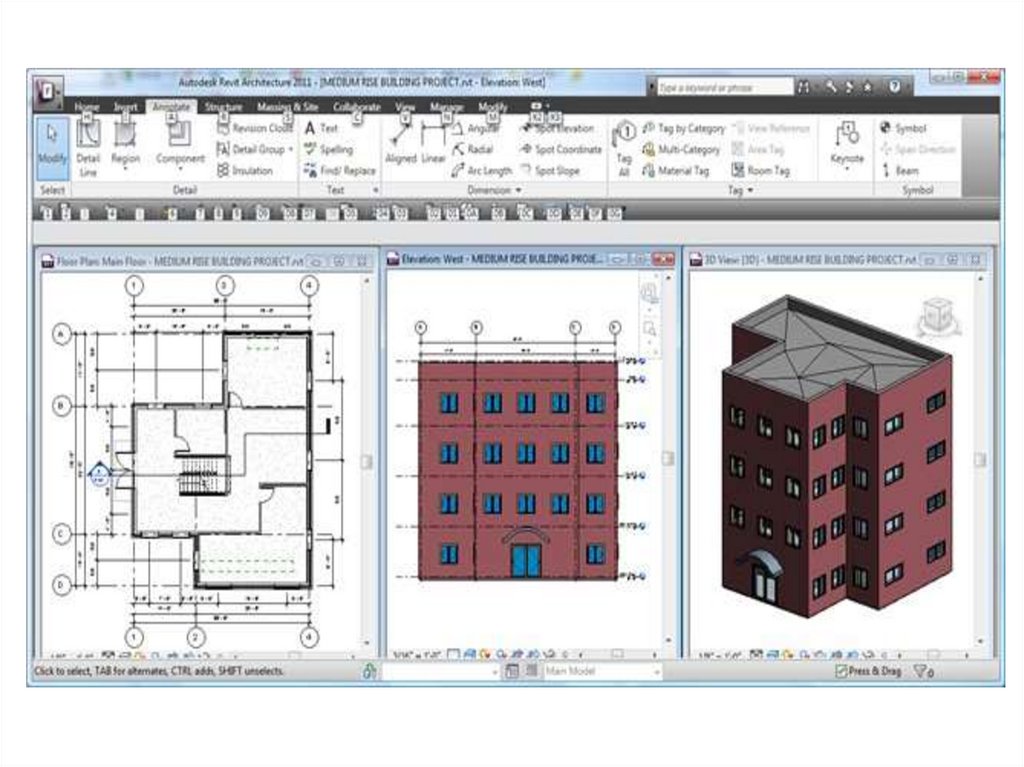Expand the Tag panel dropdown
This screenshot has height=767, width=1024.
click(x=750, y=190)
